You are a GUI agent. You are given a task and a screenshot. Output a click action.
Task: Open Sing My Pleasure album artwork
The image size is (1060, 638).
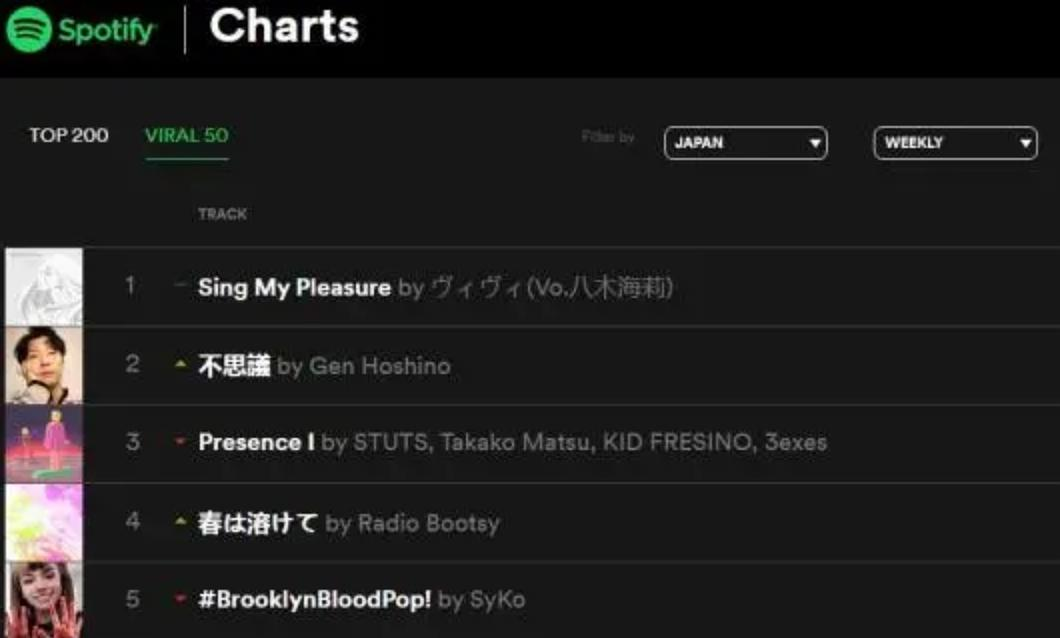pos(44,287)
